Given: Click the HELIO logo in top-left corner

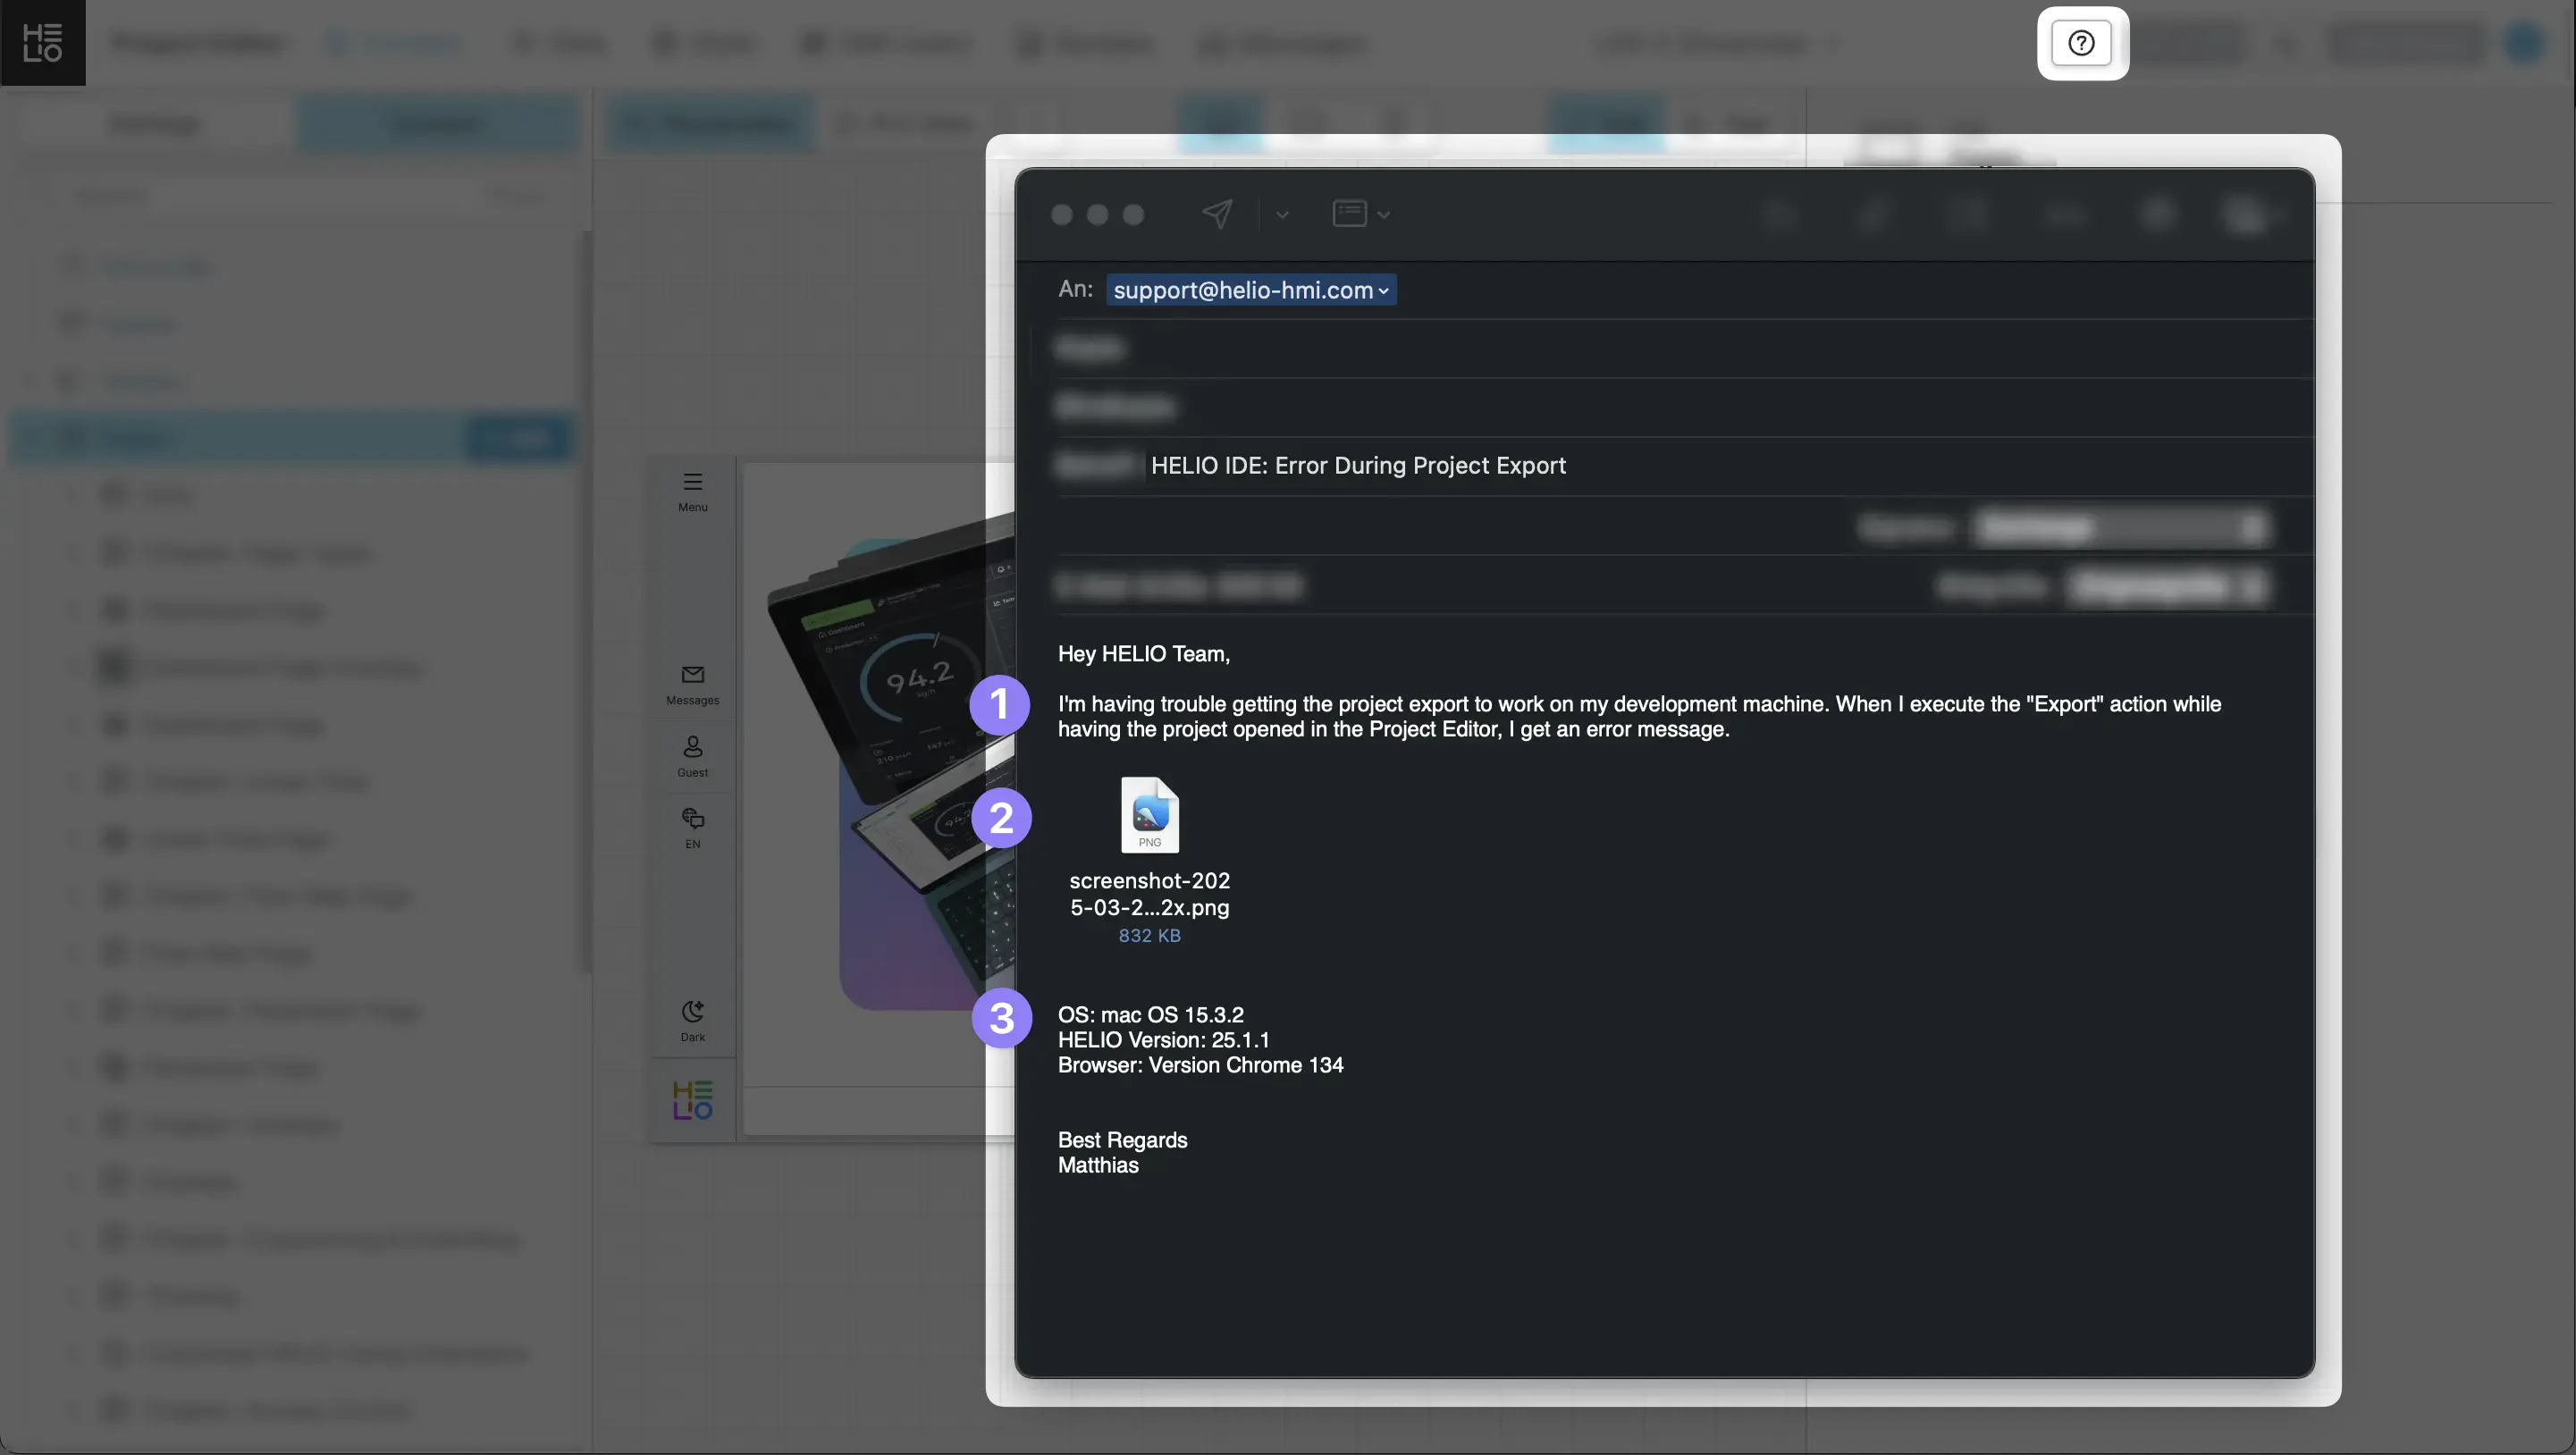Looking at the screenshot, I should (x=42, y=43).
